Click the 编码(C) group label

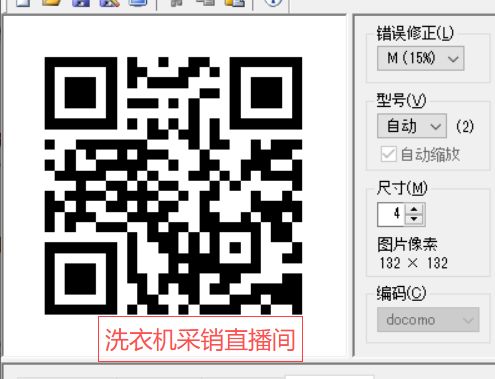tap(401, 294)
